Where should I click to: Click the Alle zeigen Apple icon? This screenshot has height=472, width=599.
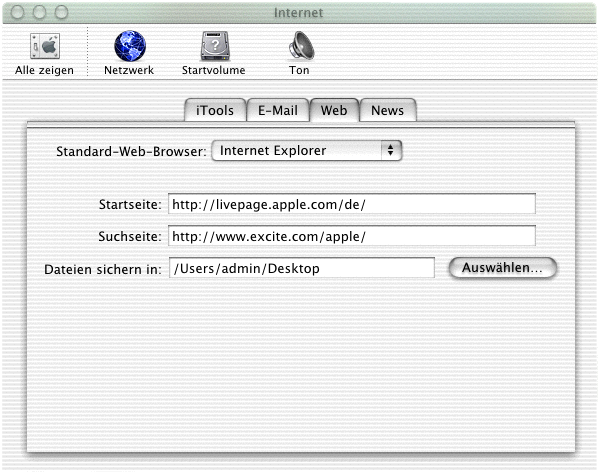point(45,46)
